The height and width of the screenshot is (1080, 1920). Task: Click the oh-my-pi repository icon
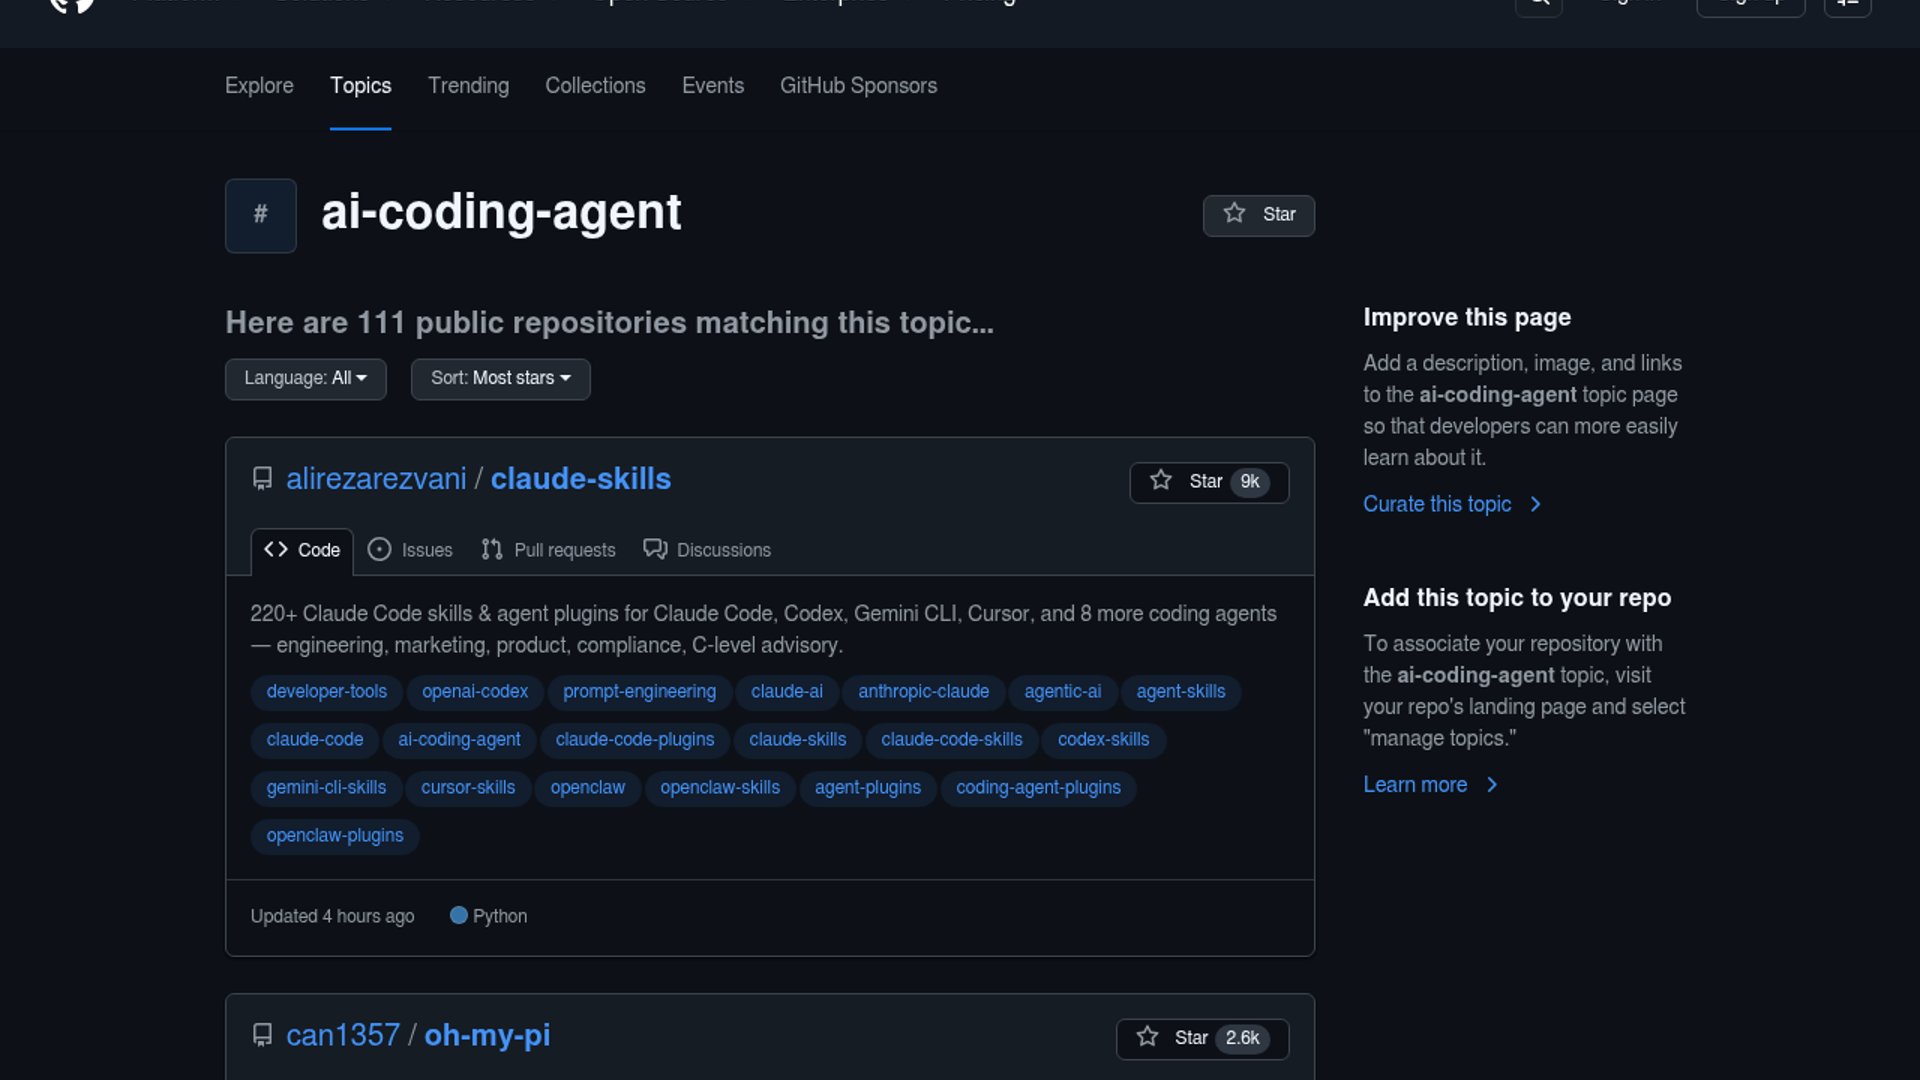pos(262,1035)
